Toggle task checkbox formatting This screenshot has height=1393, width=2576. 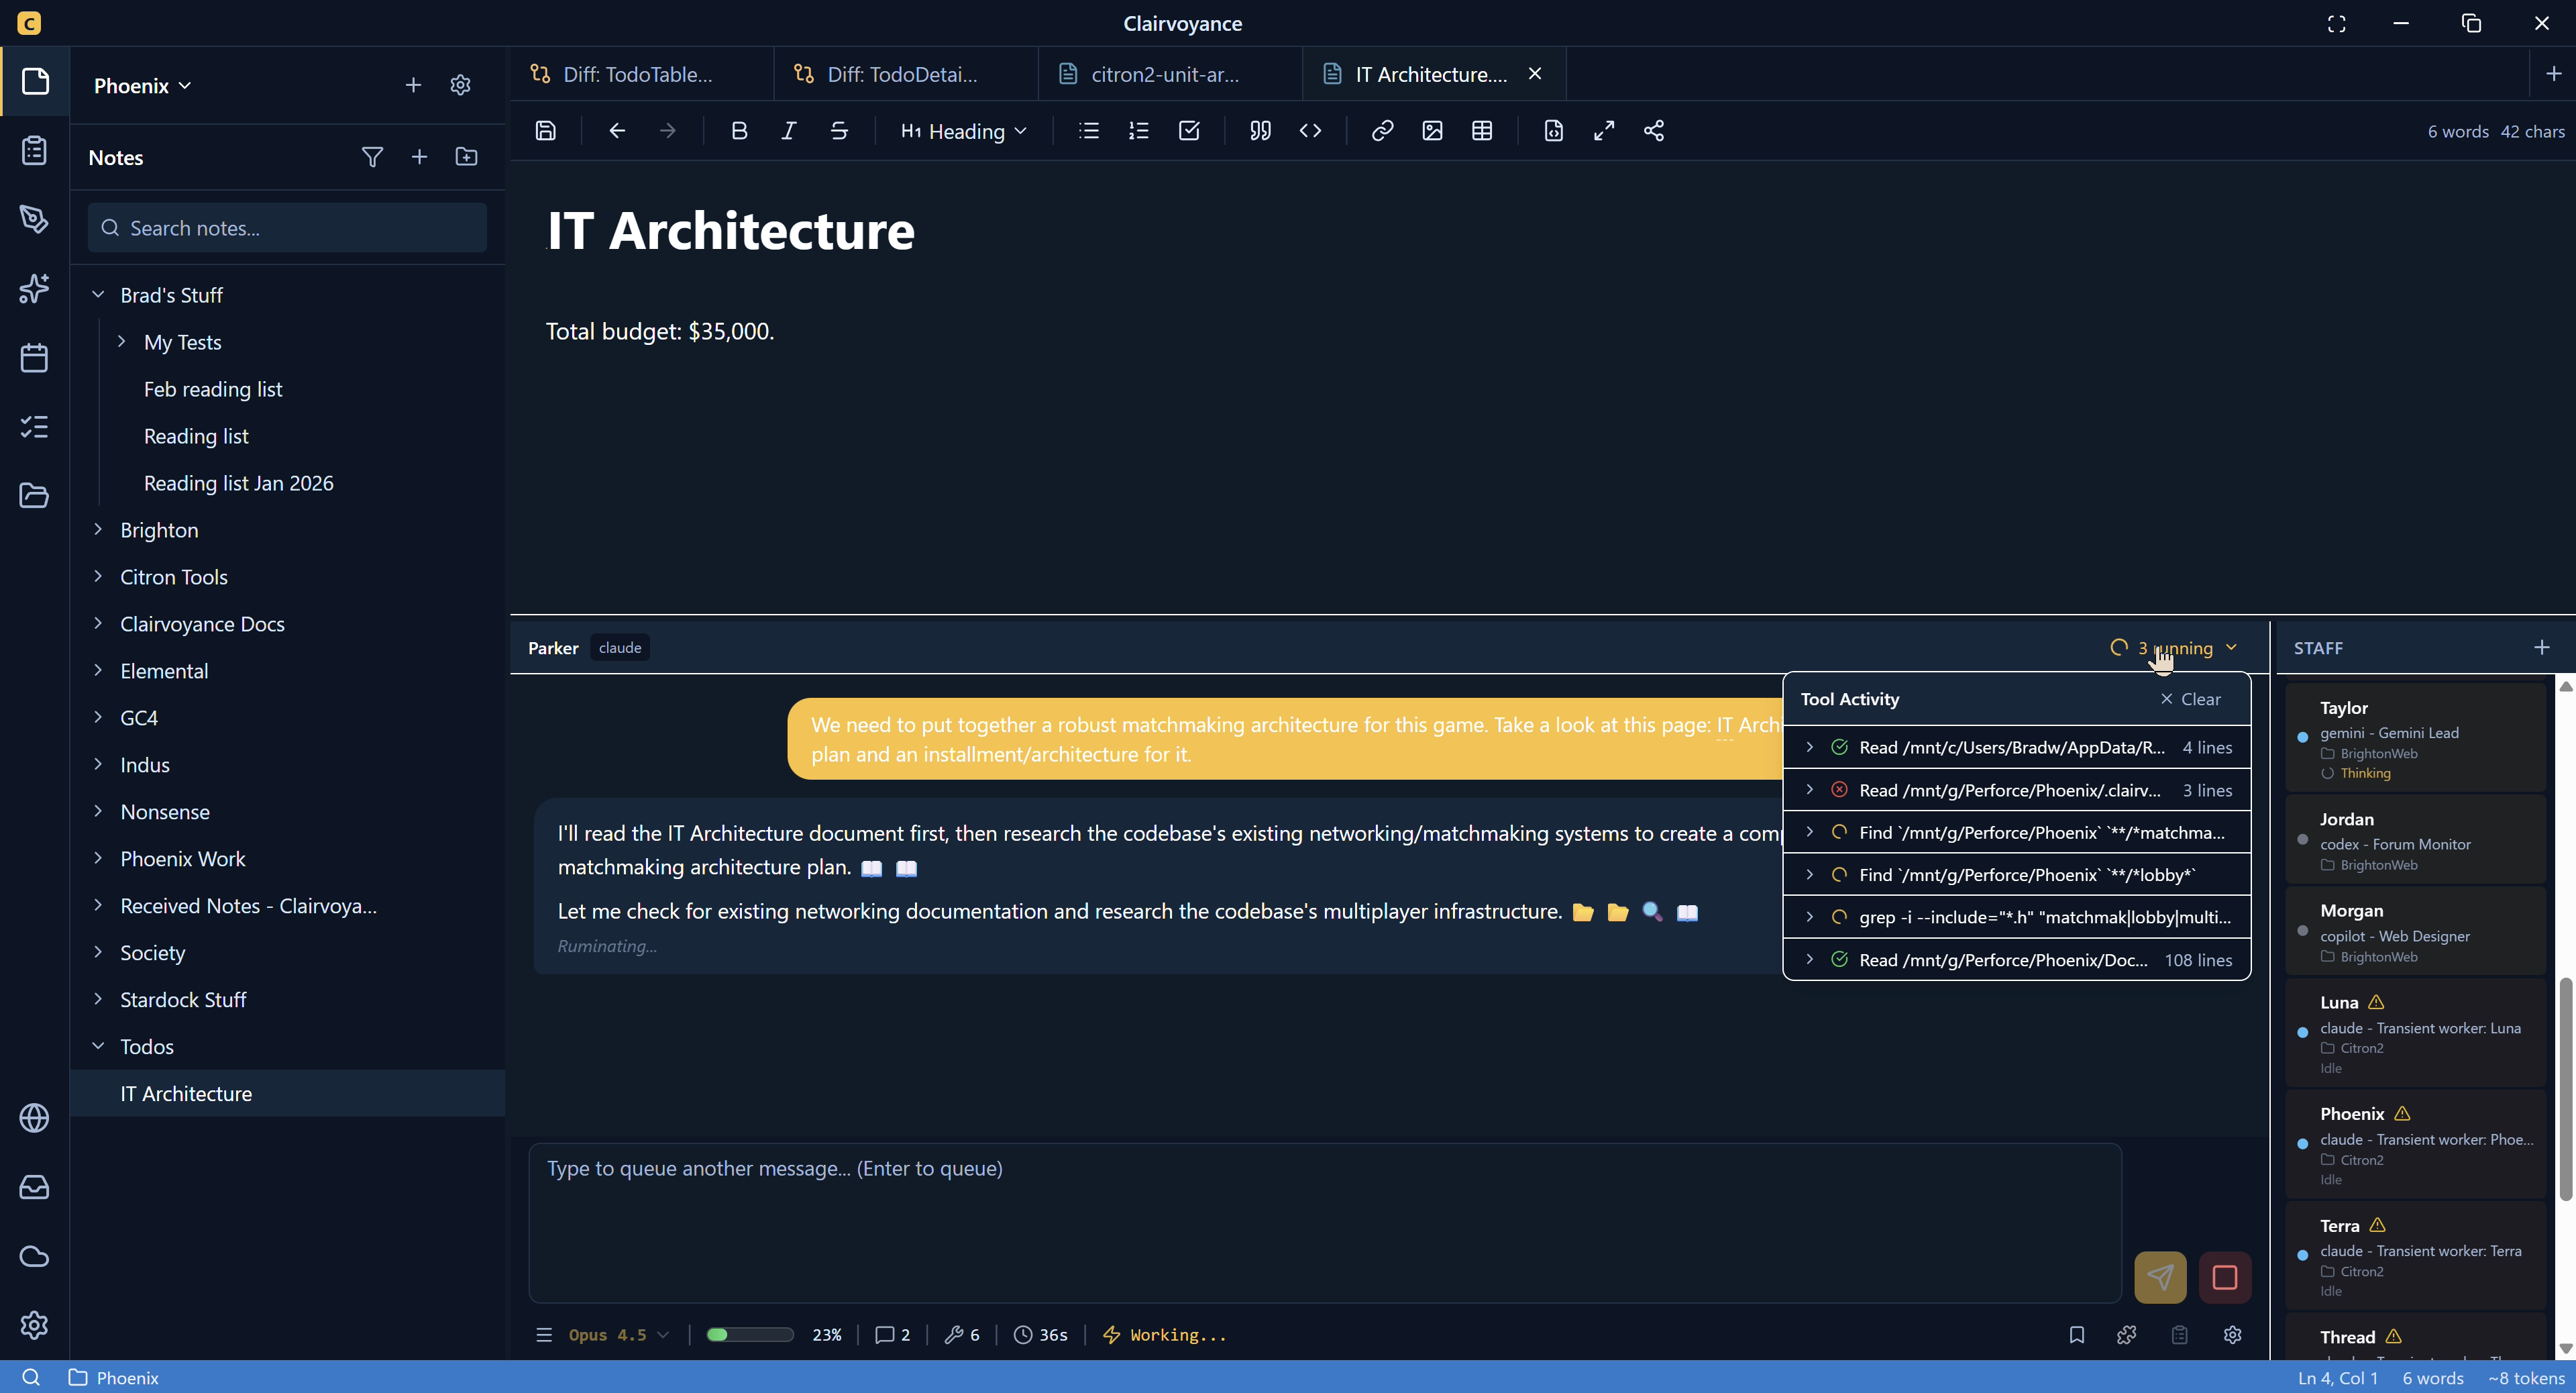coord(1189,130)
